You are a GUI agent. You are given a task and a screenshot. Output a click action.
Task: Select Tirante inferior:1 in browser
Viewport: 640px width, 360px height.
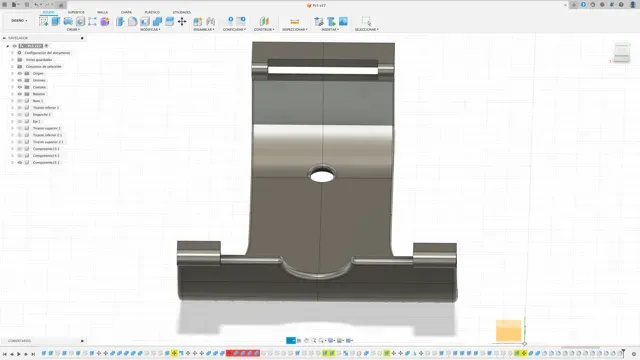tap(46, 108)
